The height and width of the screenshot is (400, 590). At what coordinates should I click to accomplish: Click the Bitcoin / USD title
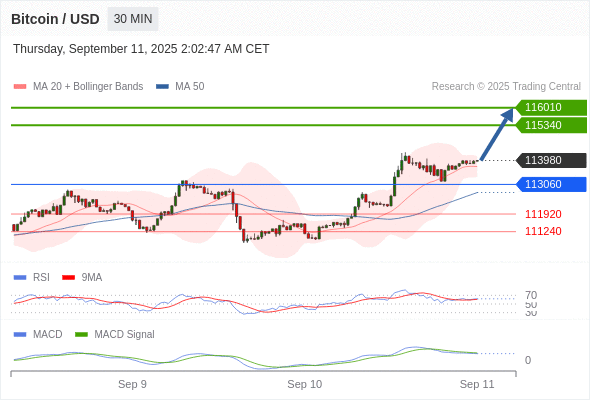[55, 19]
